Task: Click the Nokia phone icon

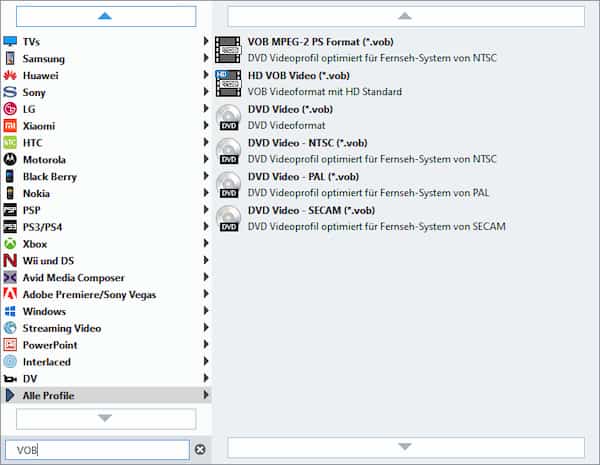Action: [10, 193]
